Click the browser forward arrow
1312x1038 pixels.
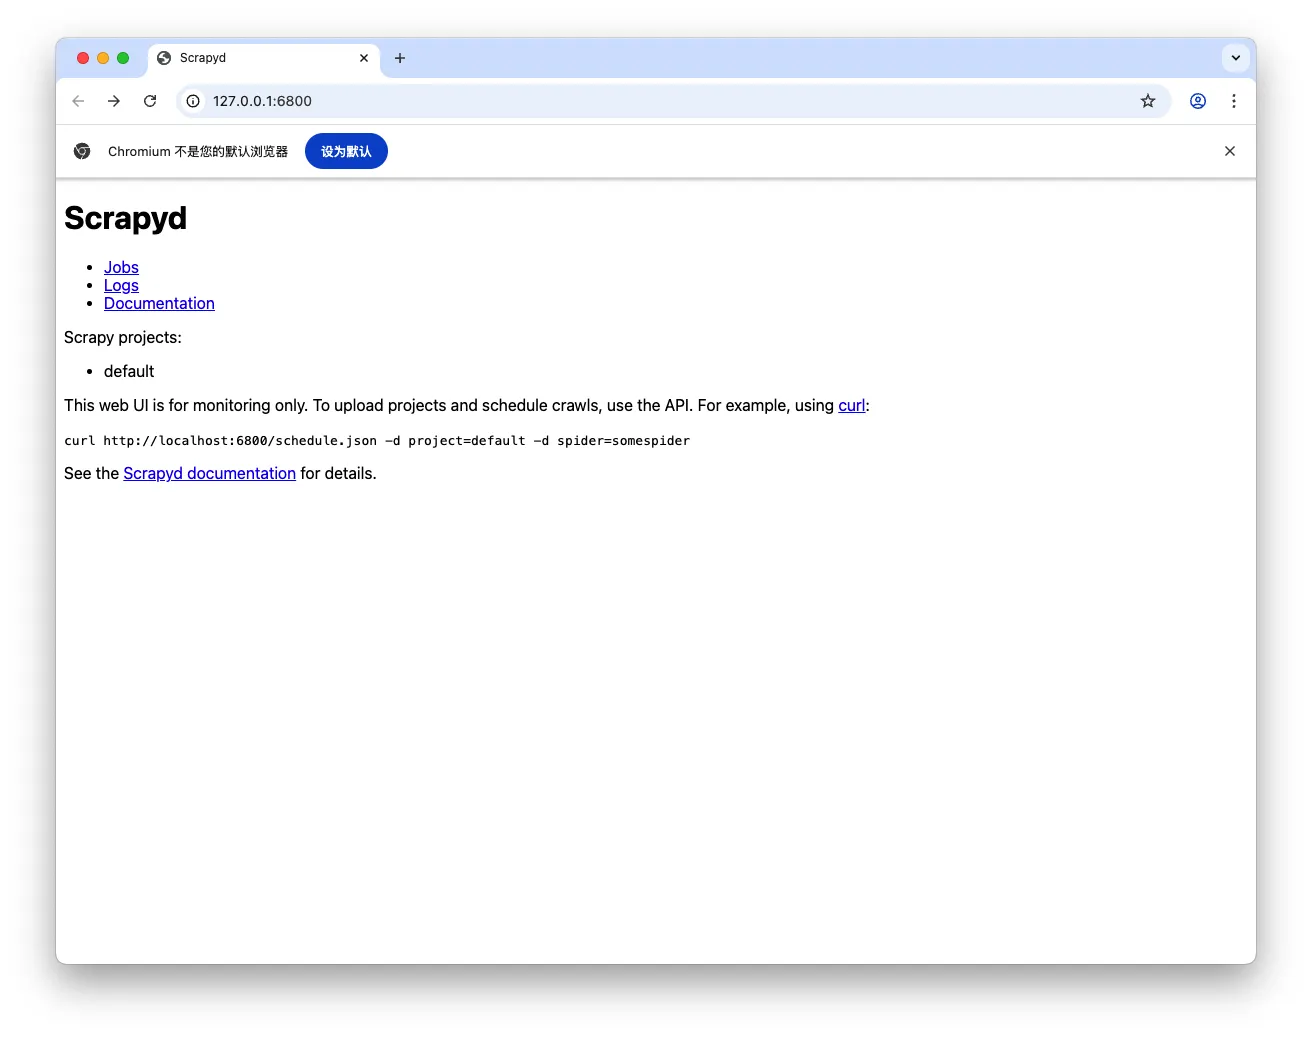pyautogui.click(x=114, y=101)
